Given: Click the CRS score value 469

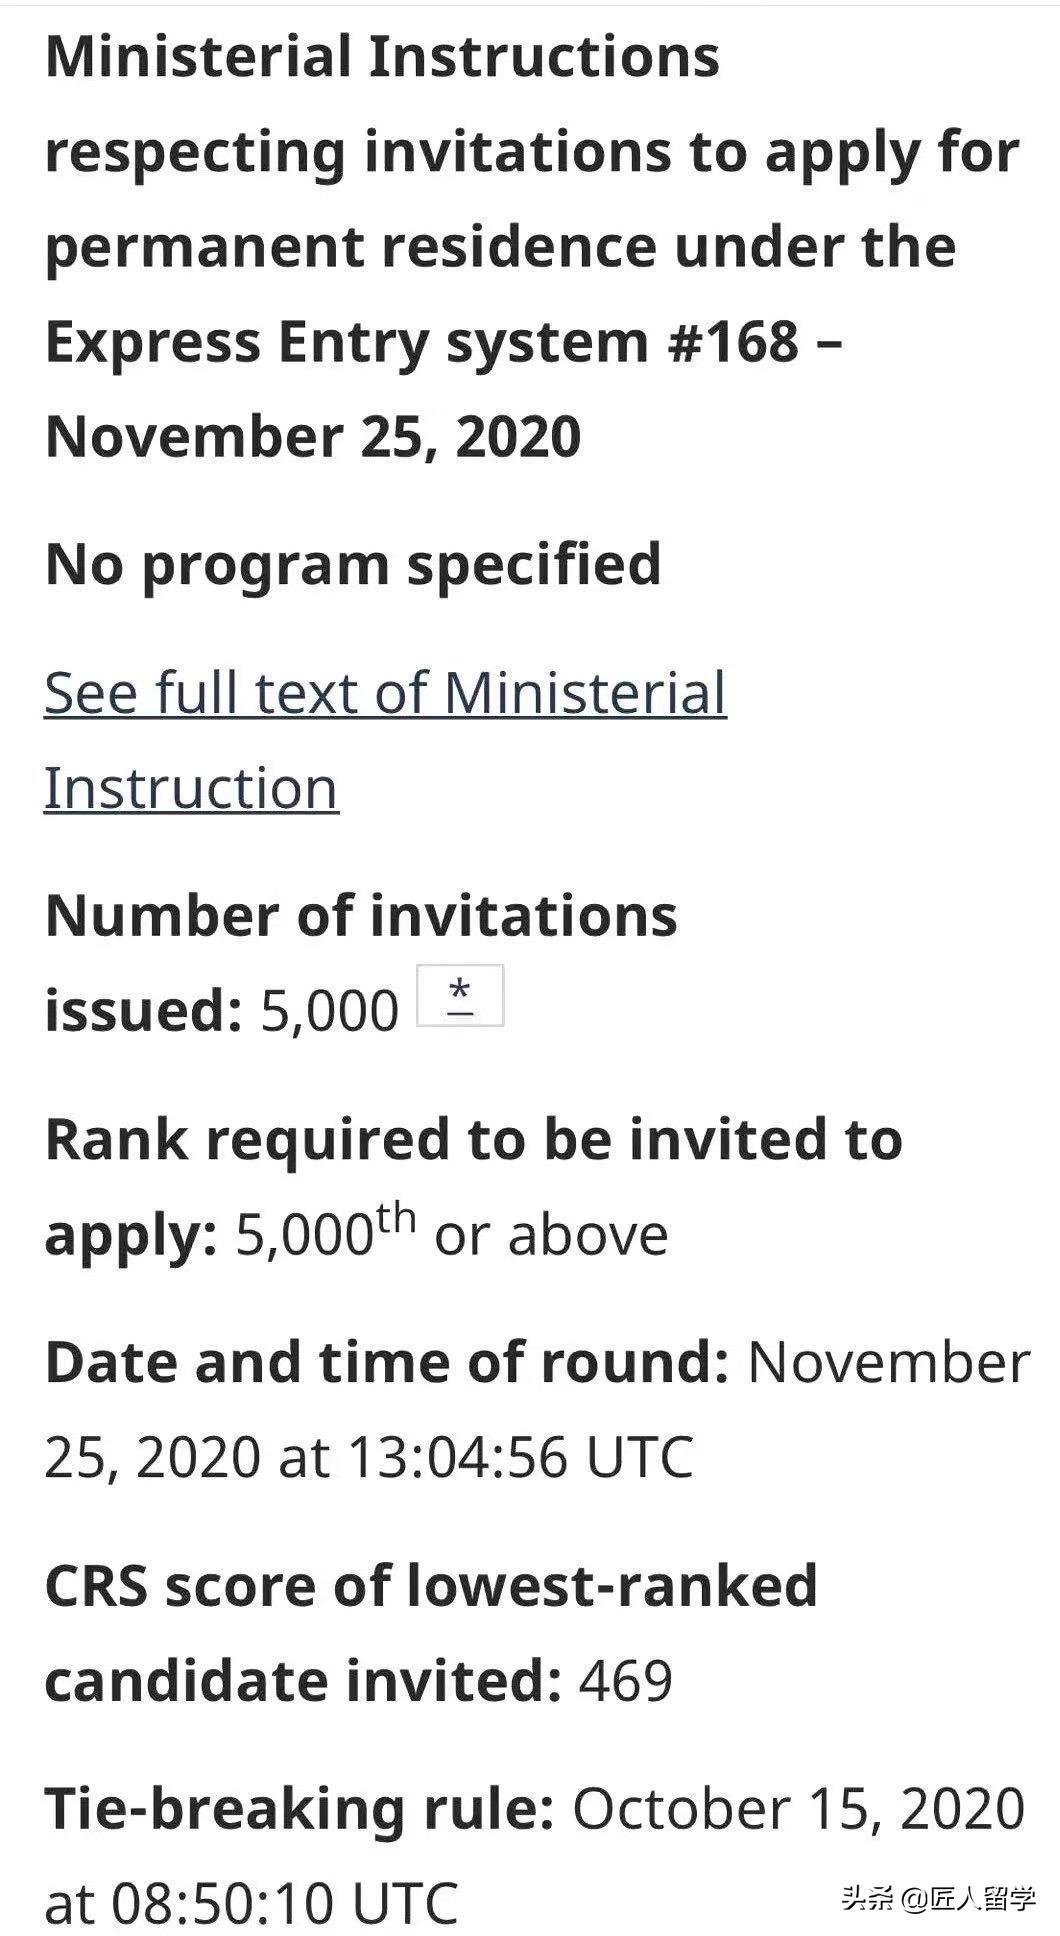Looking at the screenshot, I should (x=625, y=1681).
